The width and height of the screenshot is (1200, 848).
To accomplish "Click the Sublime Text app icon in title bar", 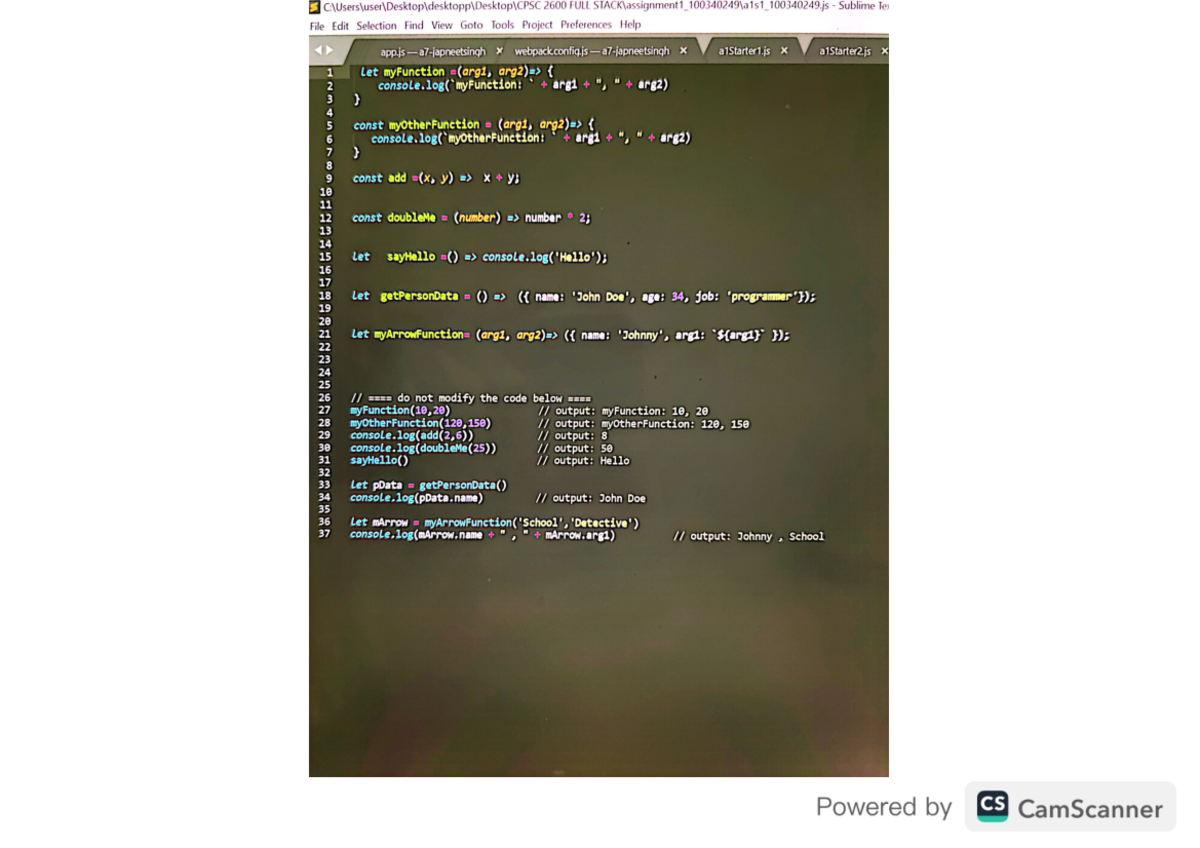I will click(315, 7).
